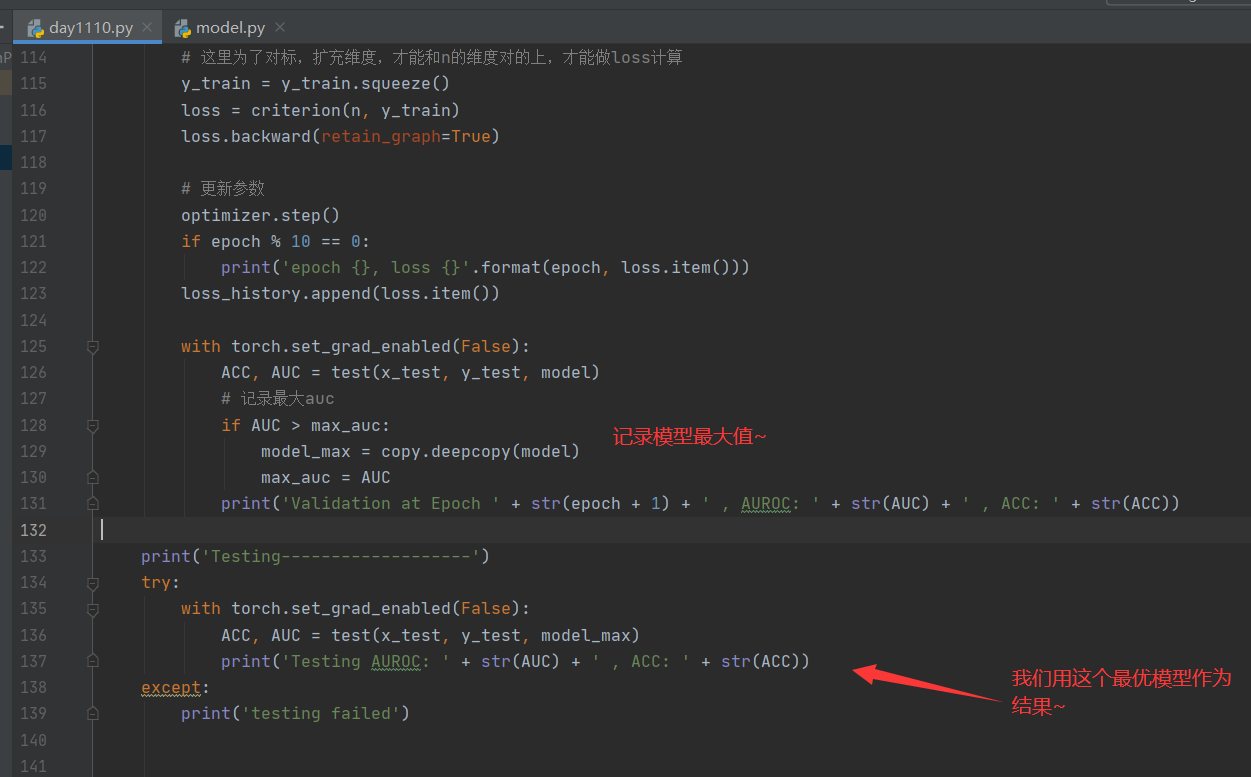Click 'loss_history.append' on line 123

click(275, 293)
